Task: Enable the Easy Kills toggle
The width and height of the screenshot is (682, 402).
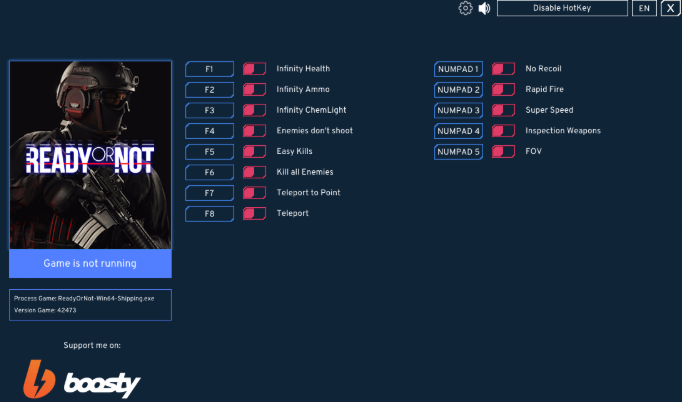Action: [254, 151]
